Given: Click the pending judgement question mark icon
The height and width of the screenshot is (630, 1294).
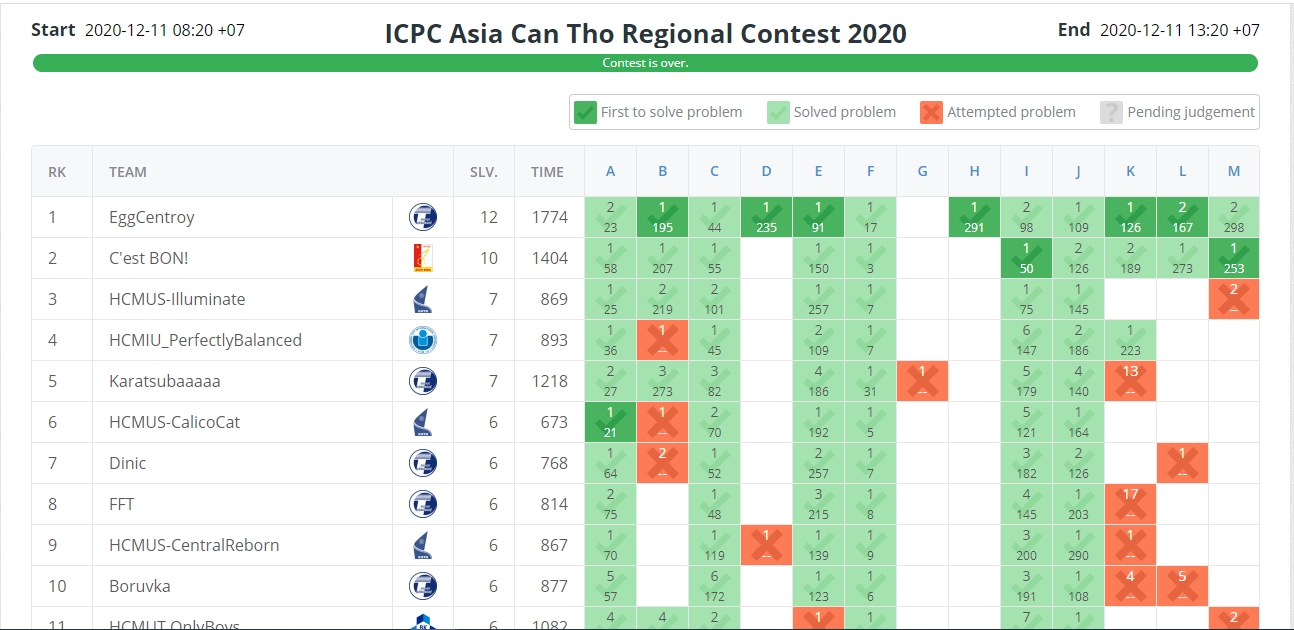Looking at the screenshot, I should 1111,112.
